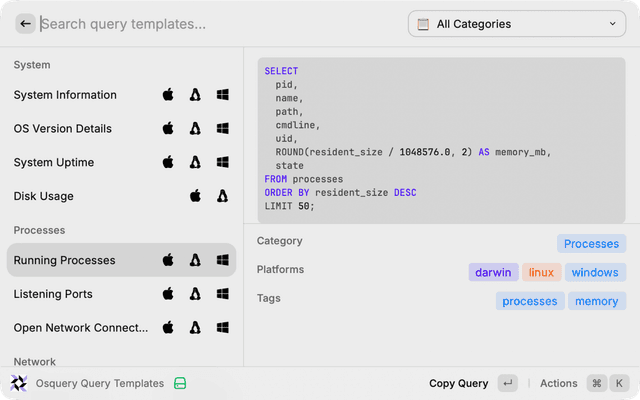The height and width of the screenshot is (400, 640).
Task: Open the All Categories dropdown
Action: (x=516, y=24)
